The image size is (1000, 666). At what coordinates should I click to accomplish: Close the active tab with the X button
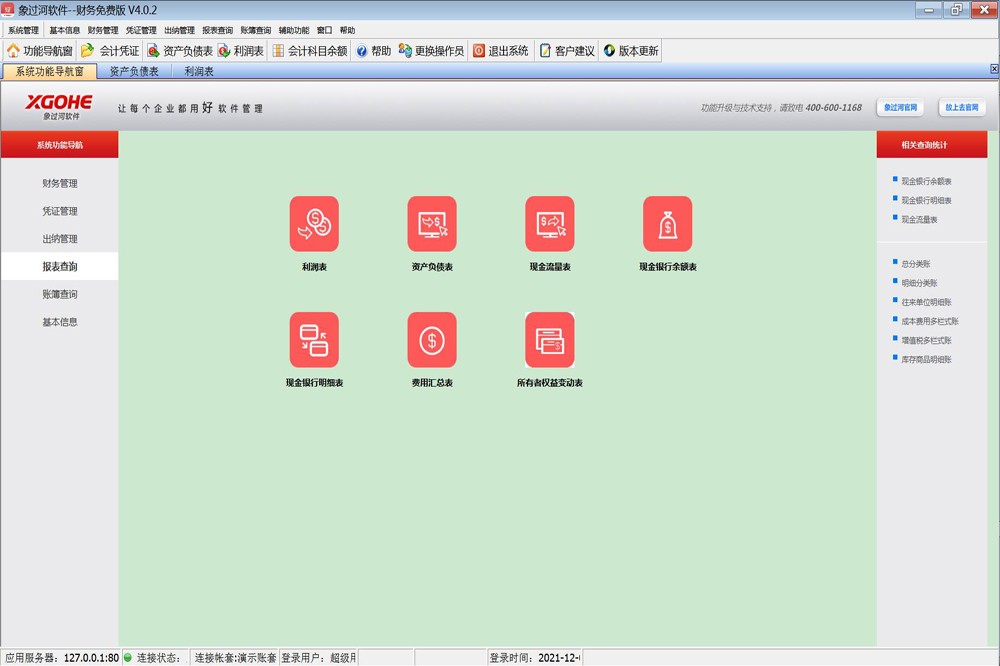point(994,69)
